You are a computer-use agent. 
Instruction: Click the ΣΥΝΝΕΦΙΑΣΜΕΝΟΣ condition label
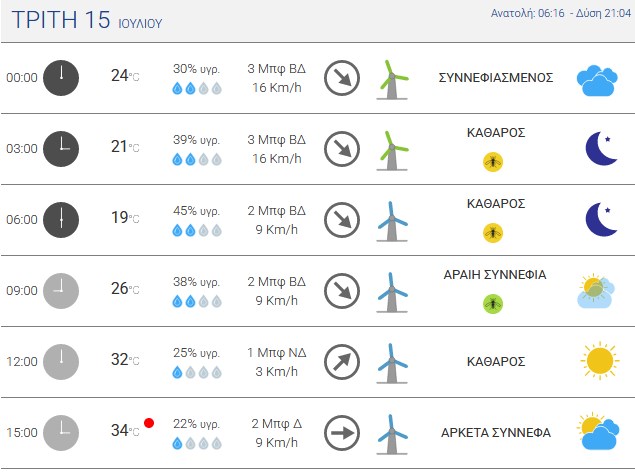click(496, 78)
